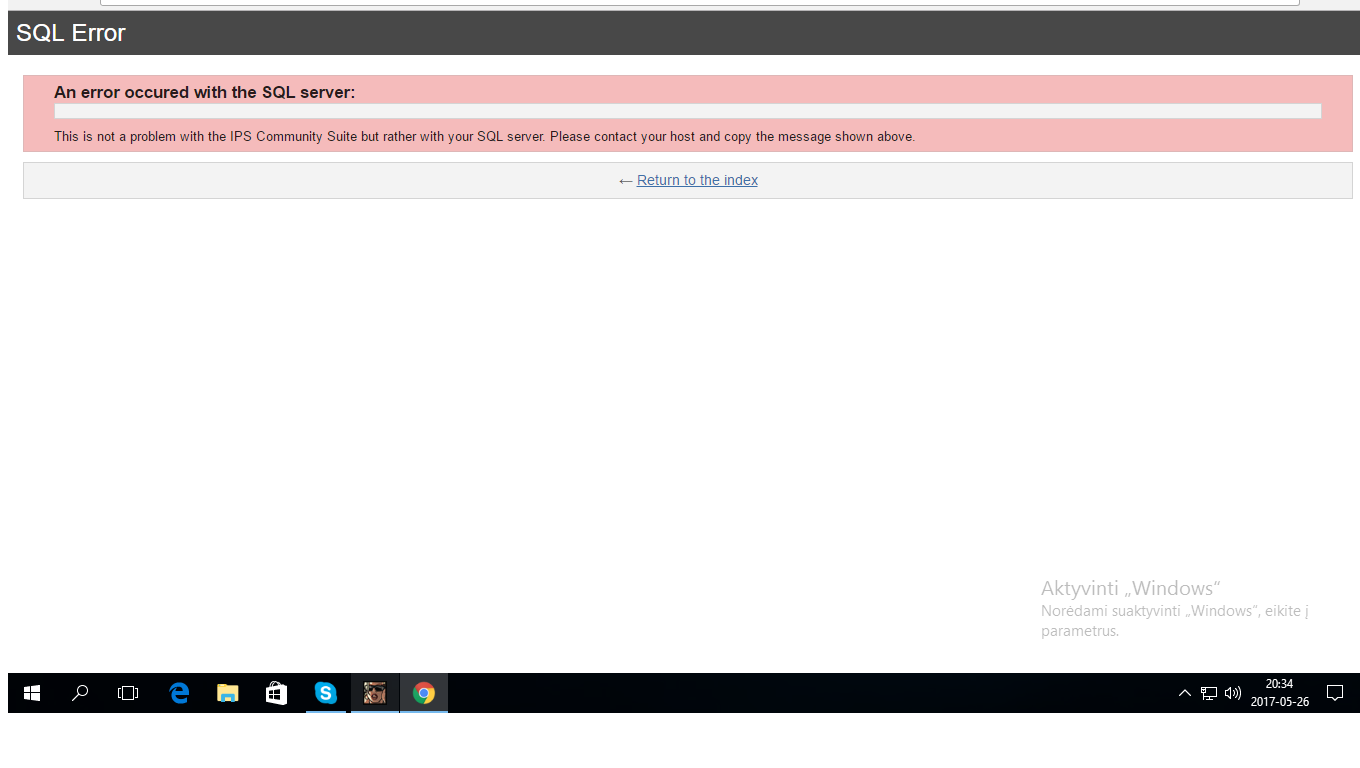Viewport: 1360px width, 768px height.
Task: Open Action Center notifications icon
Action: 1334,693
